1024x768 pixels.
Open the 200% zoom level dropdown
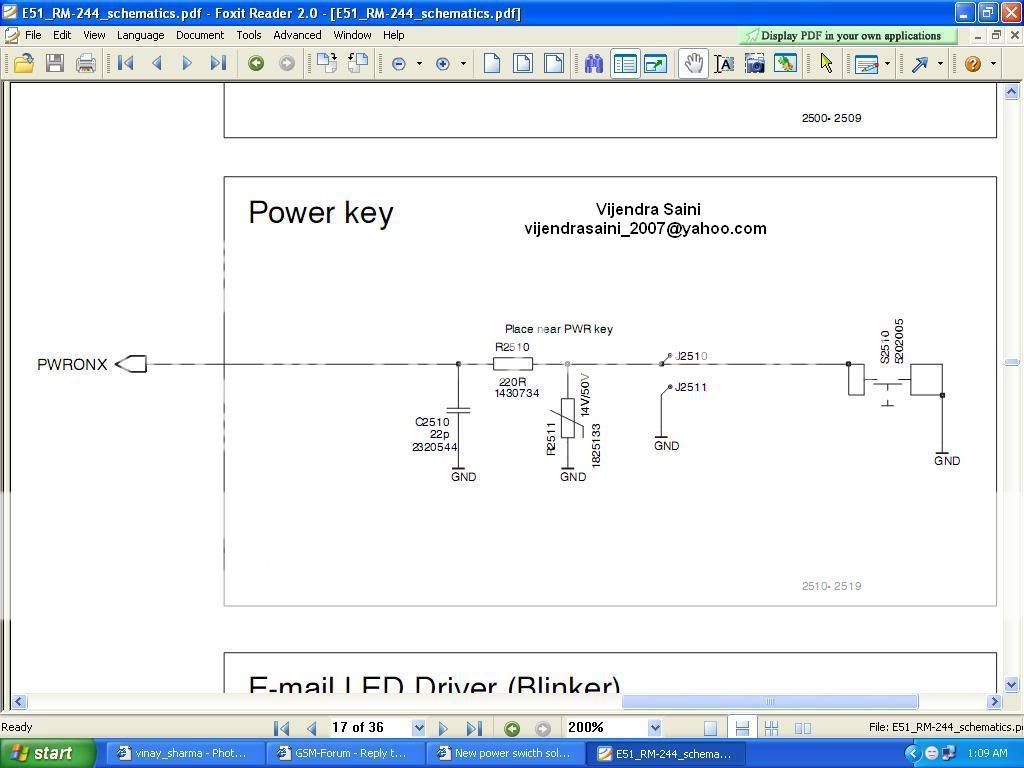[654, 728]
